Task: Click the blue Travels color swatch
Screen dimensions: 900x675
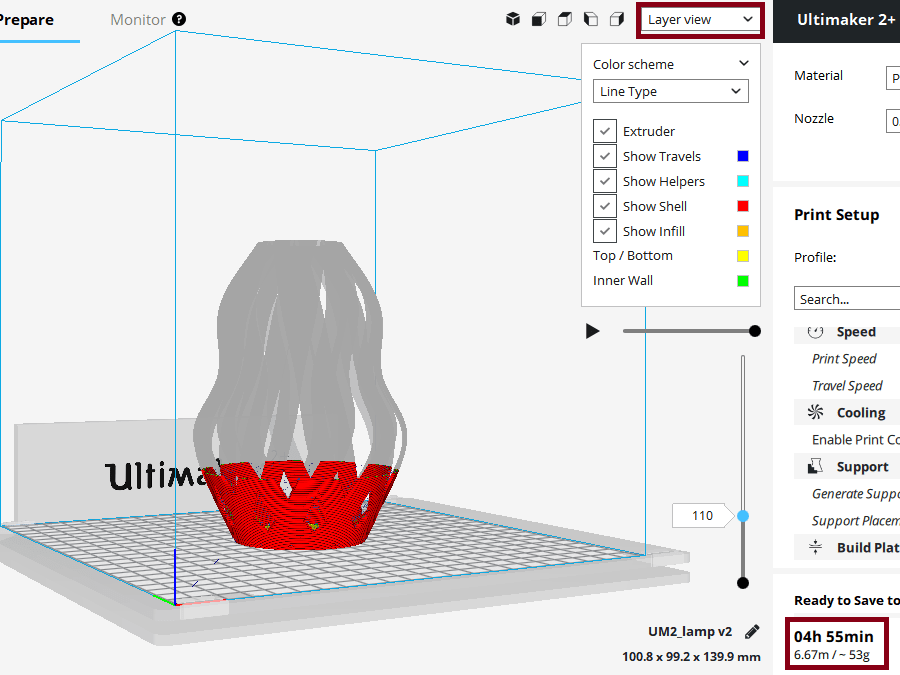Action: (743, 156)
